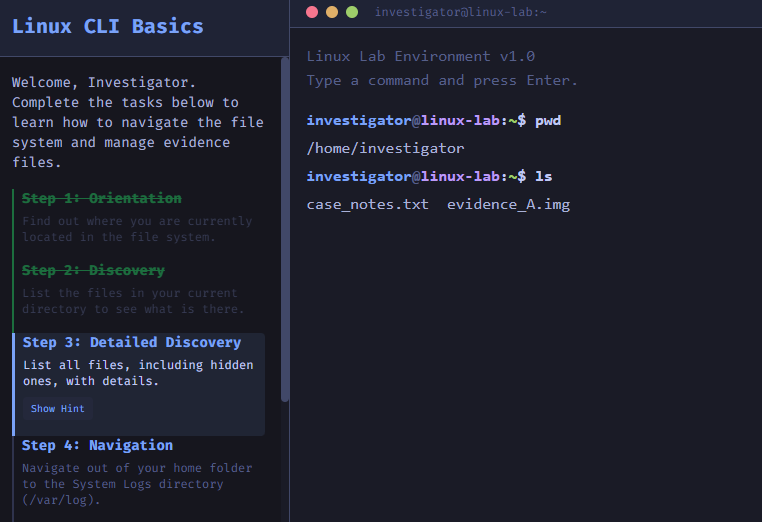The height and width of the screenshot is (522, 762).
Task: Click case_notes.txt in the terminal output
Action: (x=367, y=204)
